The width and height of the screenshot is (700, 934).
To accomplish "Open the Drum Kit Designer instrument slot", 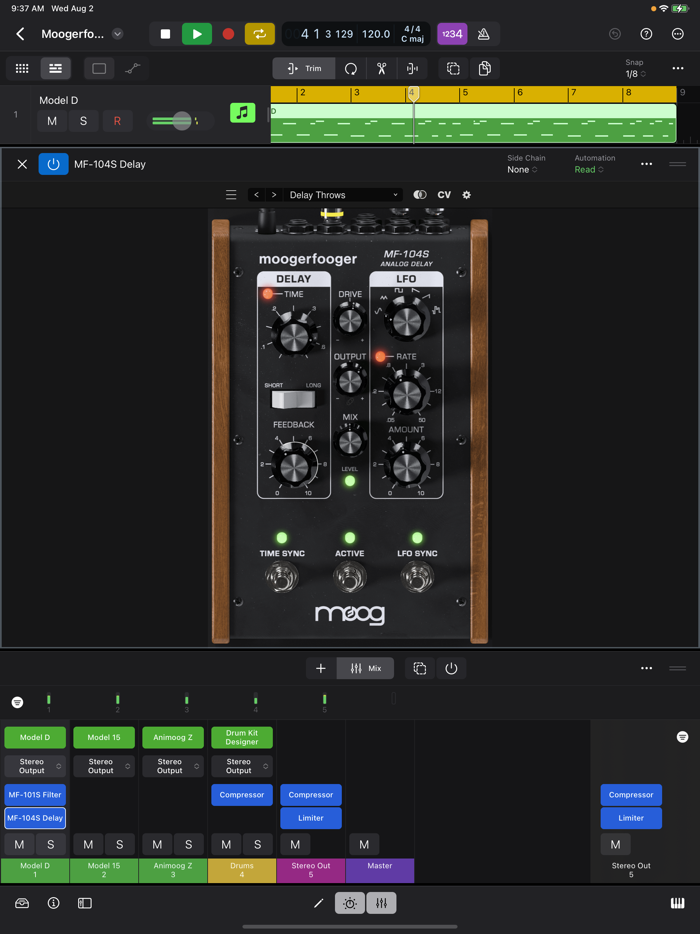I will tap(242, 737).
